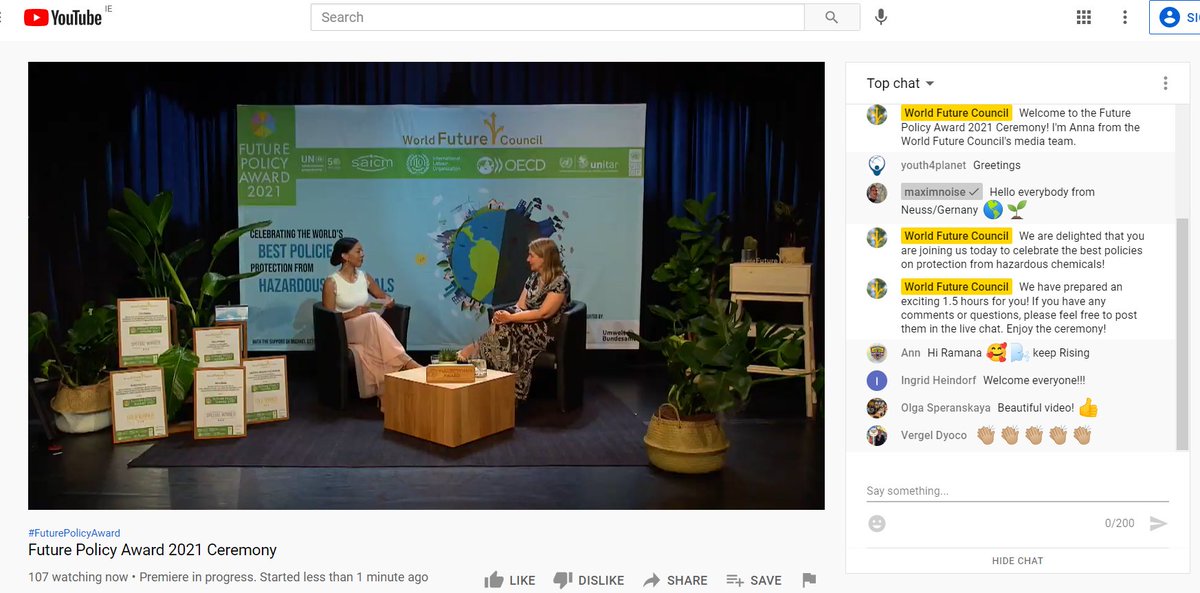
Task: Open the live chat options menu
Action: 1165,83
